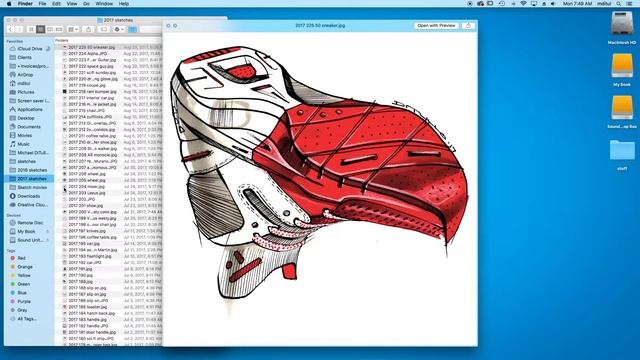Open Creative Cloud folder in sidebar
The width and height of the screenshot is (640, 360).
32,205
